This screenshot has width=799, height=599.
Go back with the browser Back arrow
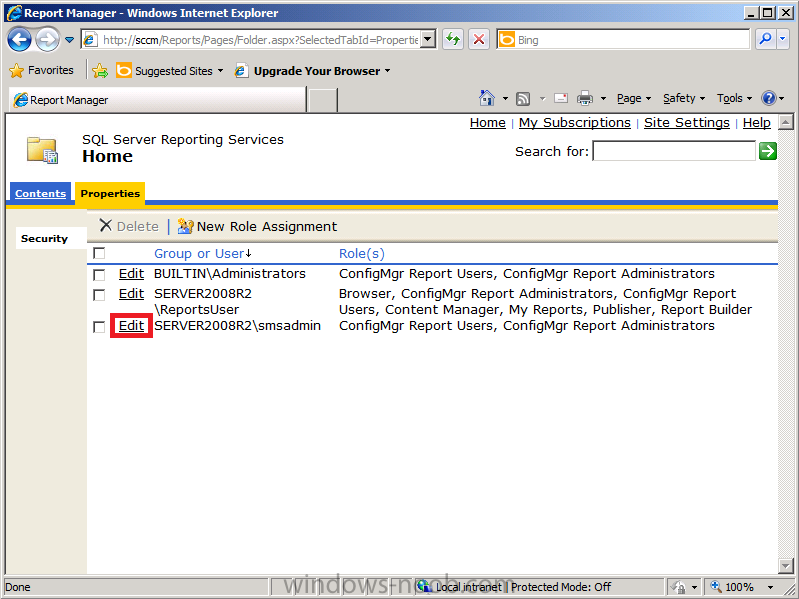(19, 40)
